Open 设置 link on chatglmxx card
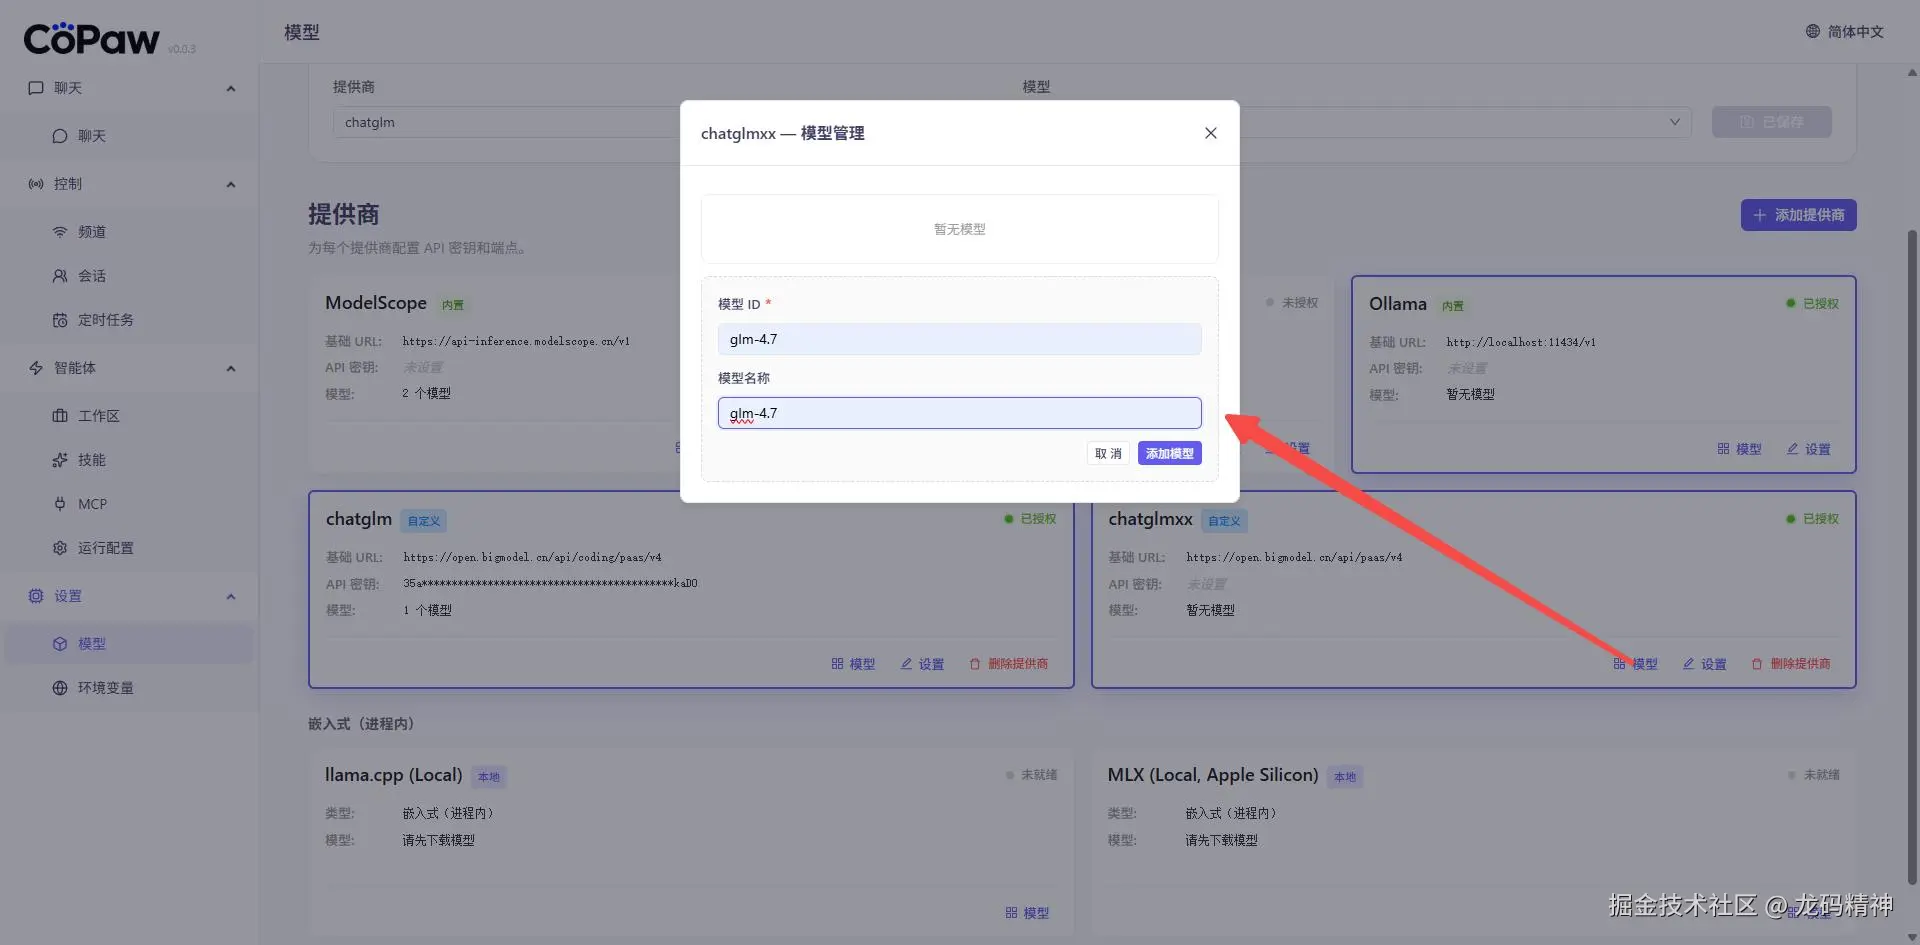This screenshot has width=1920, height=945. point(1704,664)
